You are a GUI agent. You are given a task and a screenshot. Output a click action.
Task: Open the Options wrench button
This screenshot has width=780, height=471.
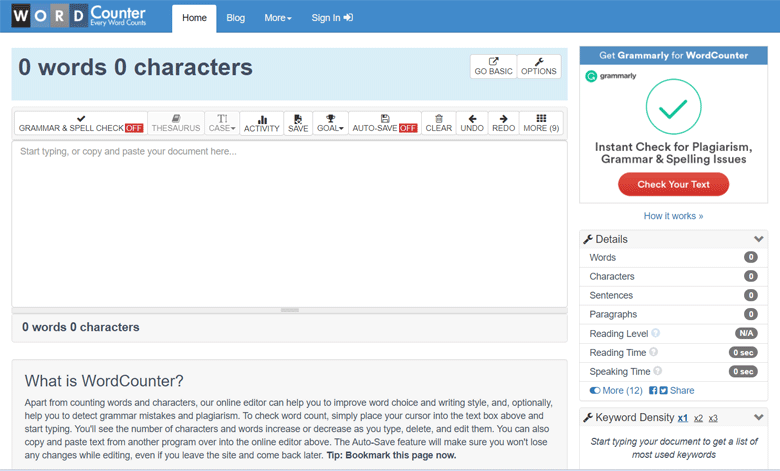539,66
